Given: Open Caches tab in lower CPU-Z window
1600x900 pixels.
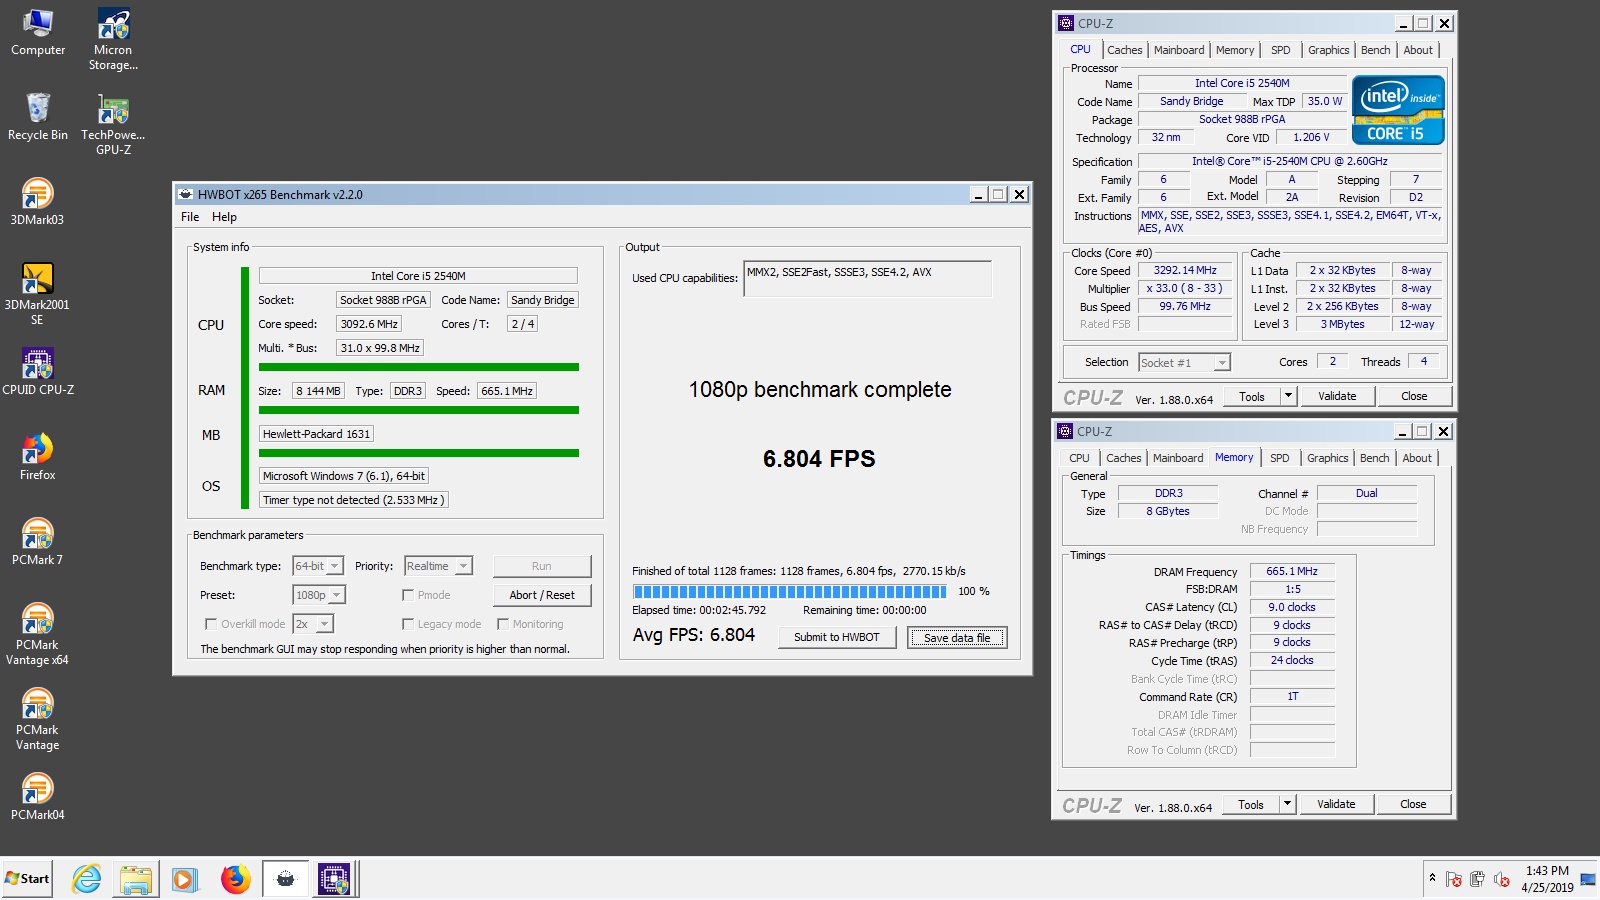Looking at the screenshot, I should pos(1123,458).
